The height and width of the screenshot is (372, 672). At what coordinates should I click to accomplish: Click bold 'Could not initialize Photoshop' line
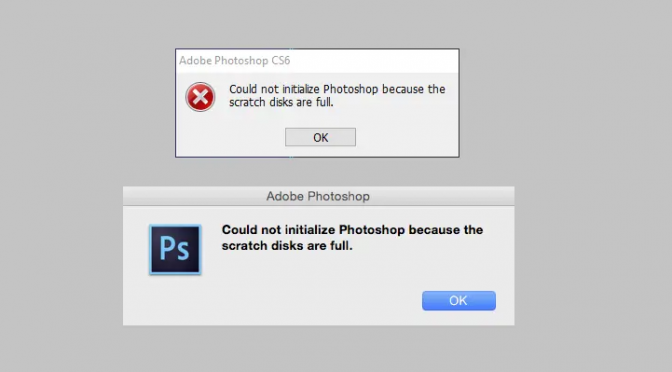(x=352, y=230)
